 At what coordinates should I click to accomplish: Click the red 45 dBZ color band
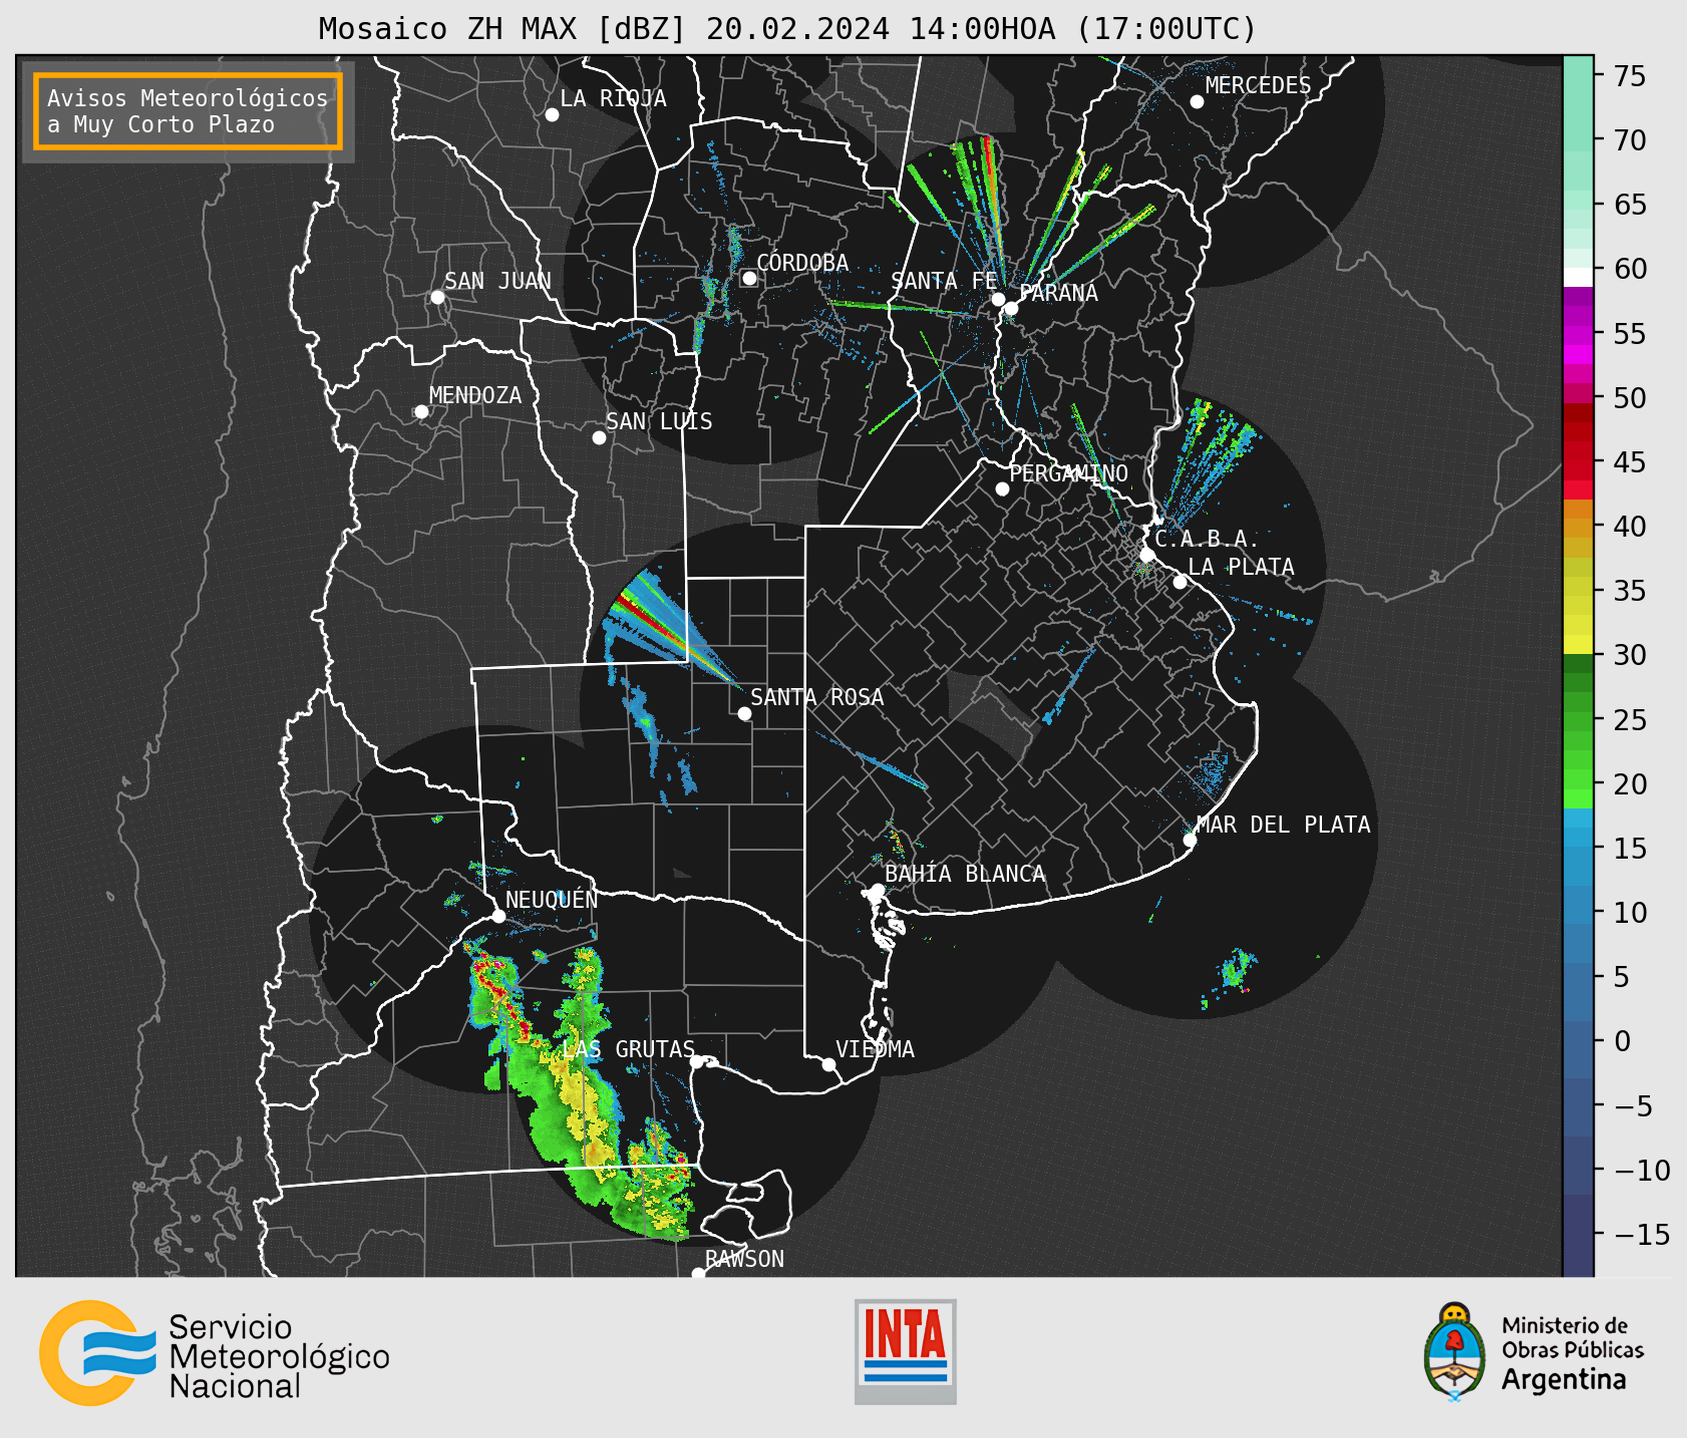(1578, 463)
